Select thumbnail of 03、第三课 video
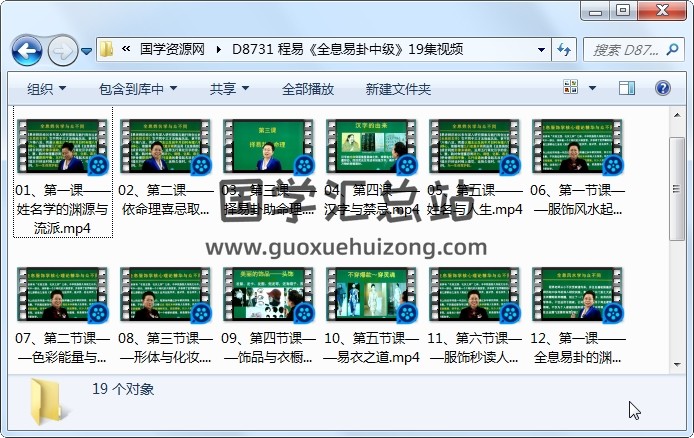Image resolution: width=694 pixels, height=438 pixels. (x=269, y=146)
